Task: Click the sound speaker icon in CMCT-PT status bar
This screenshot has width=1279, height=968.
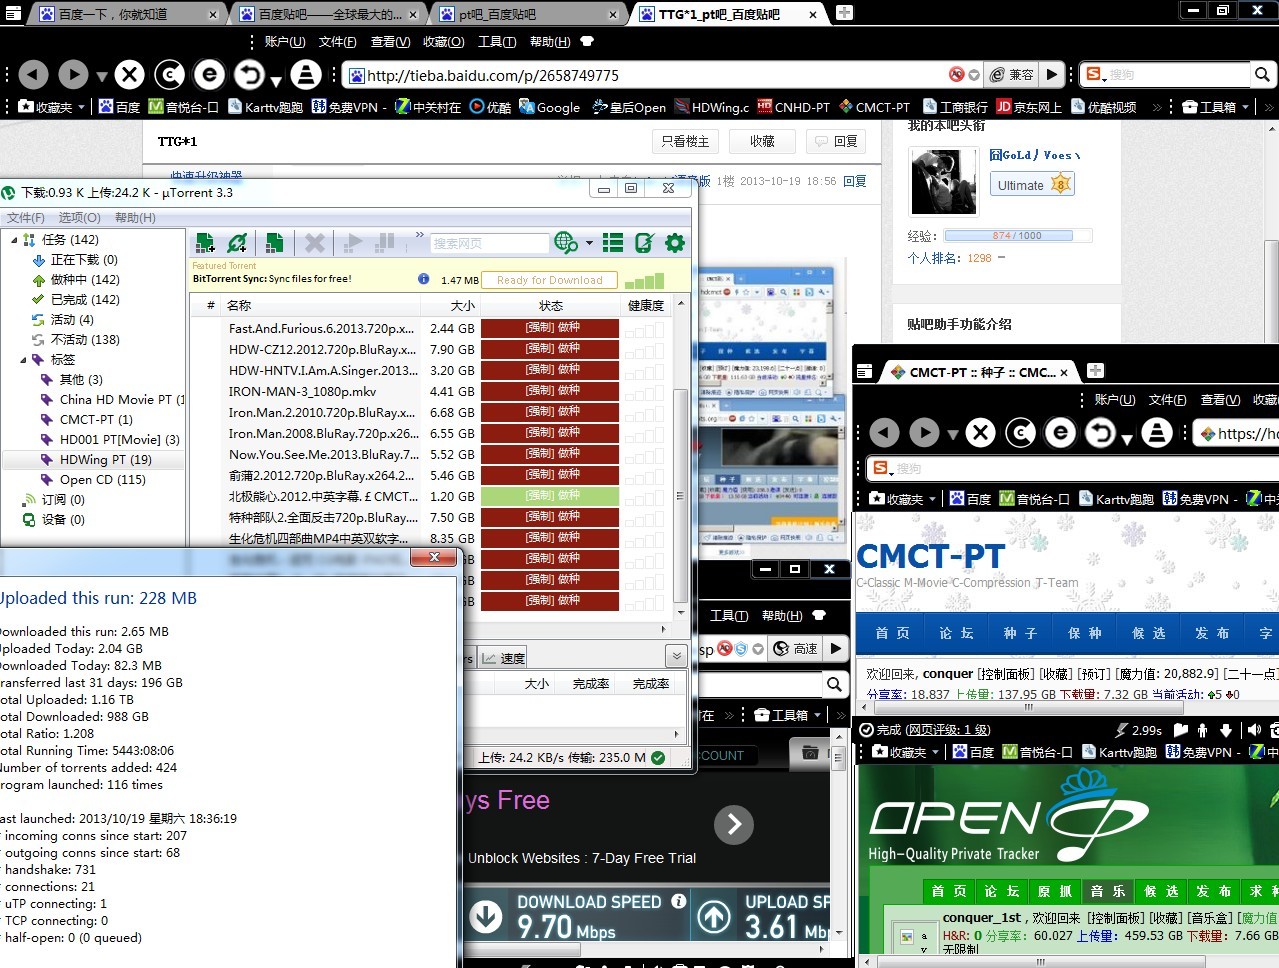Action: tap(1254, 730)
